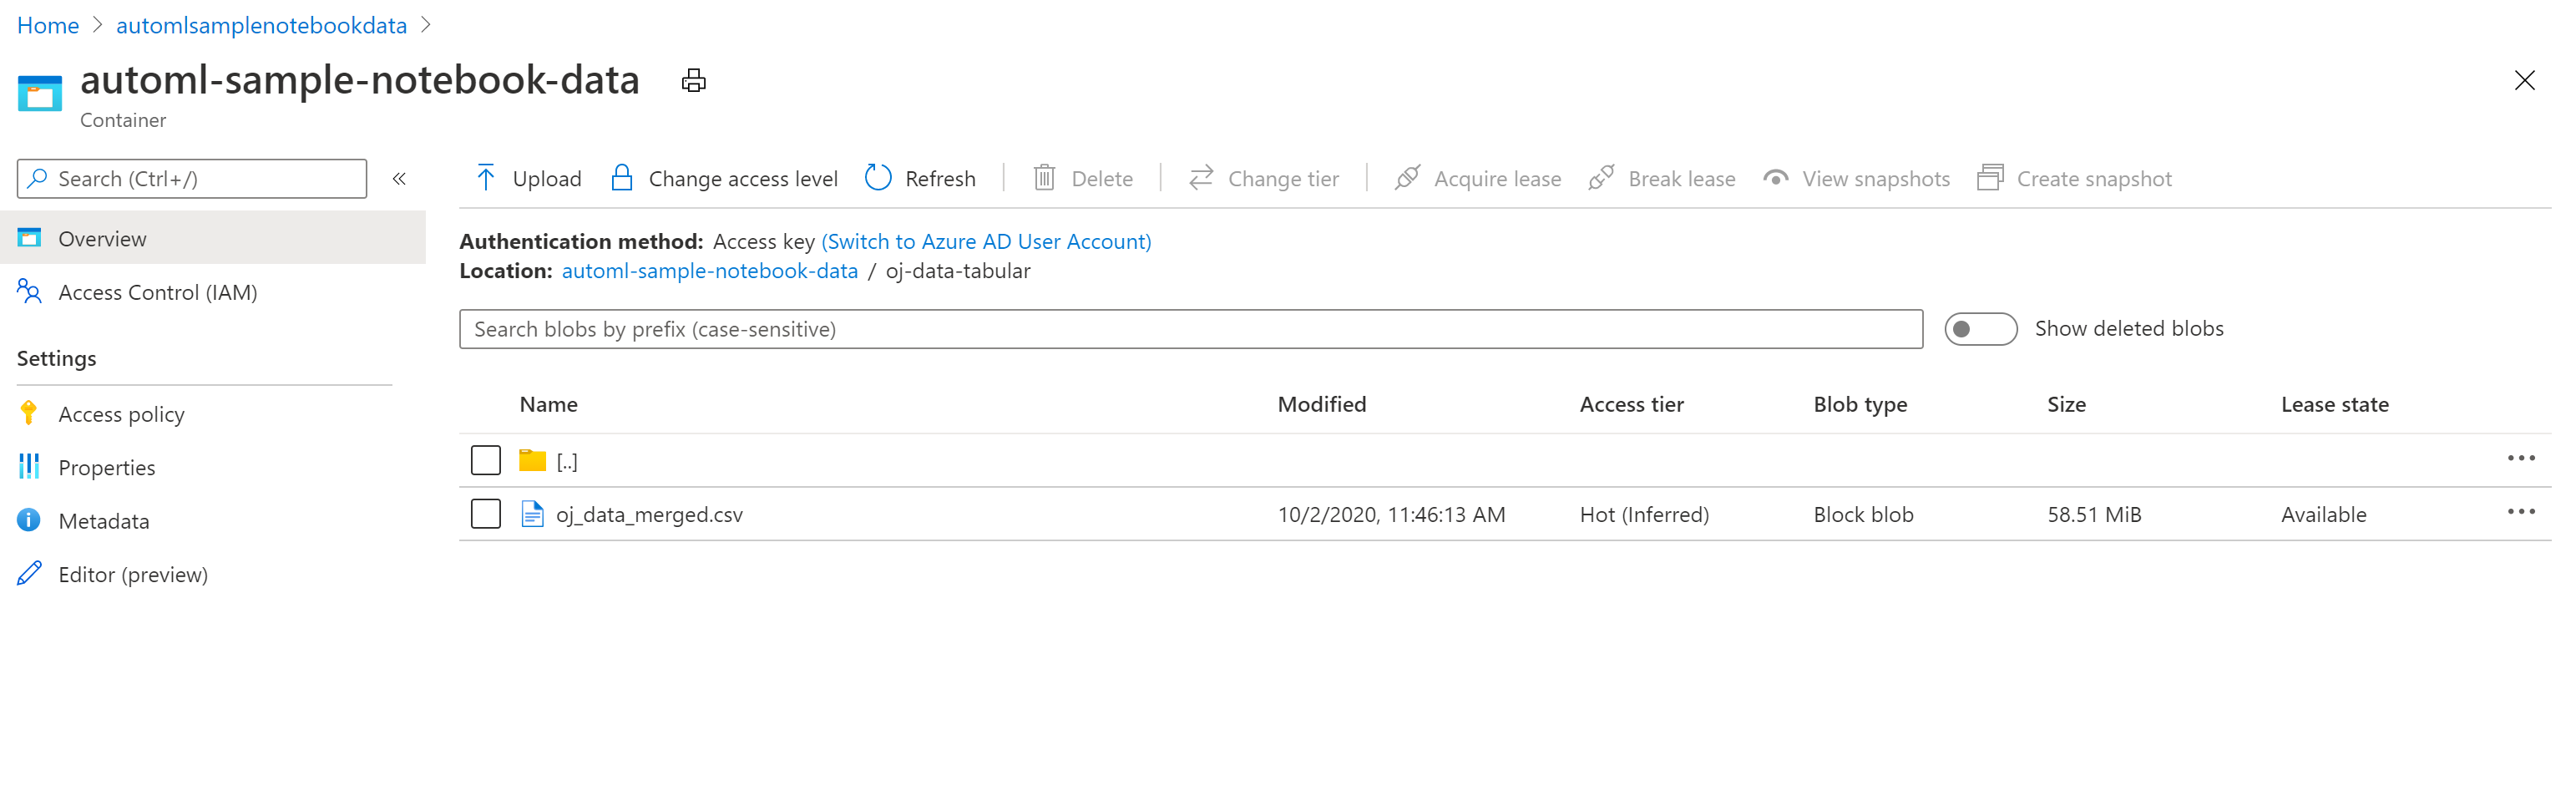Click the yellow folder icon in [..] row

(x=532, y=460)
